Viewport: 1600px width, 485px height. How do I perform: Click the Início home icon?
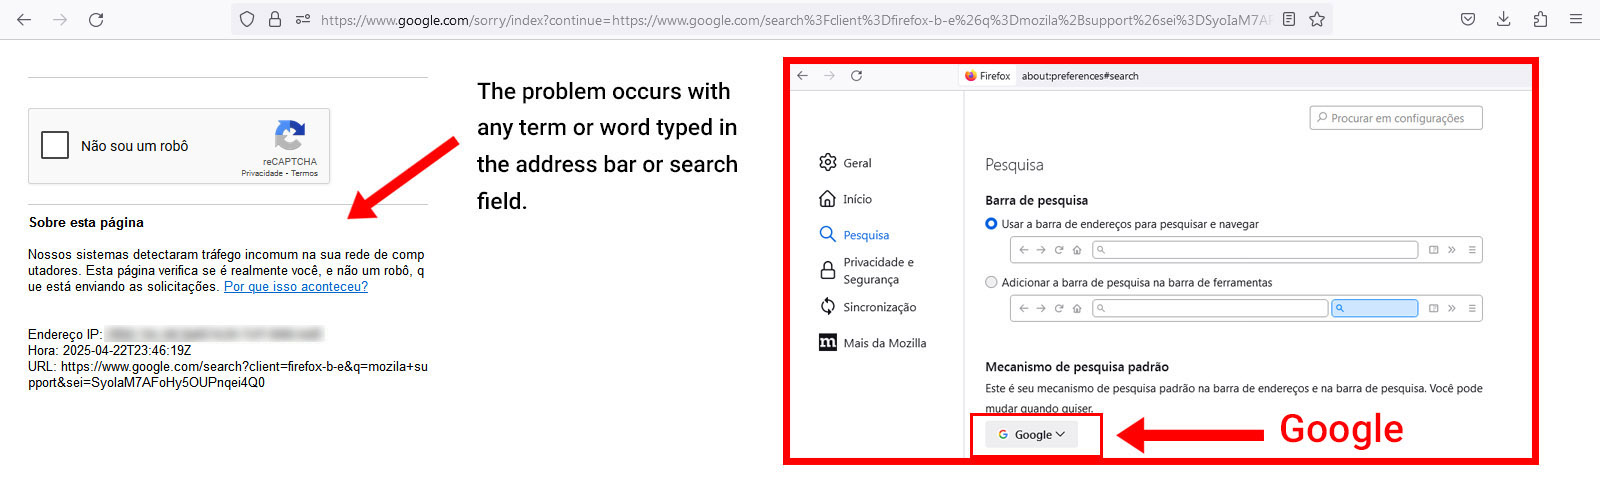pos(827,198)
